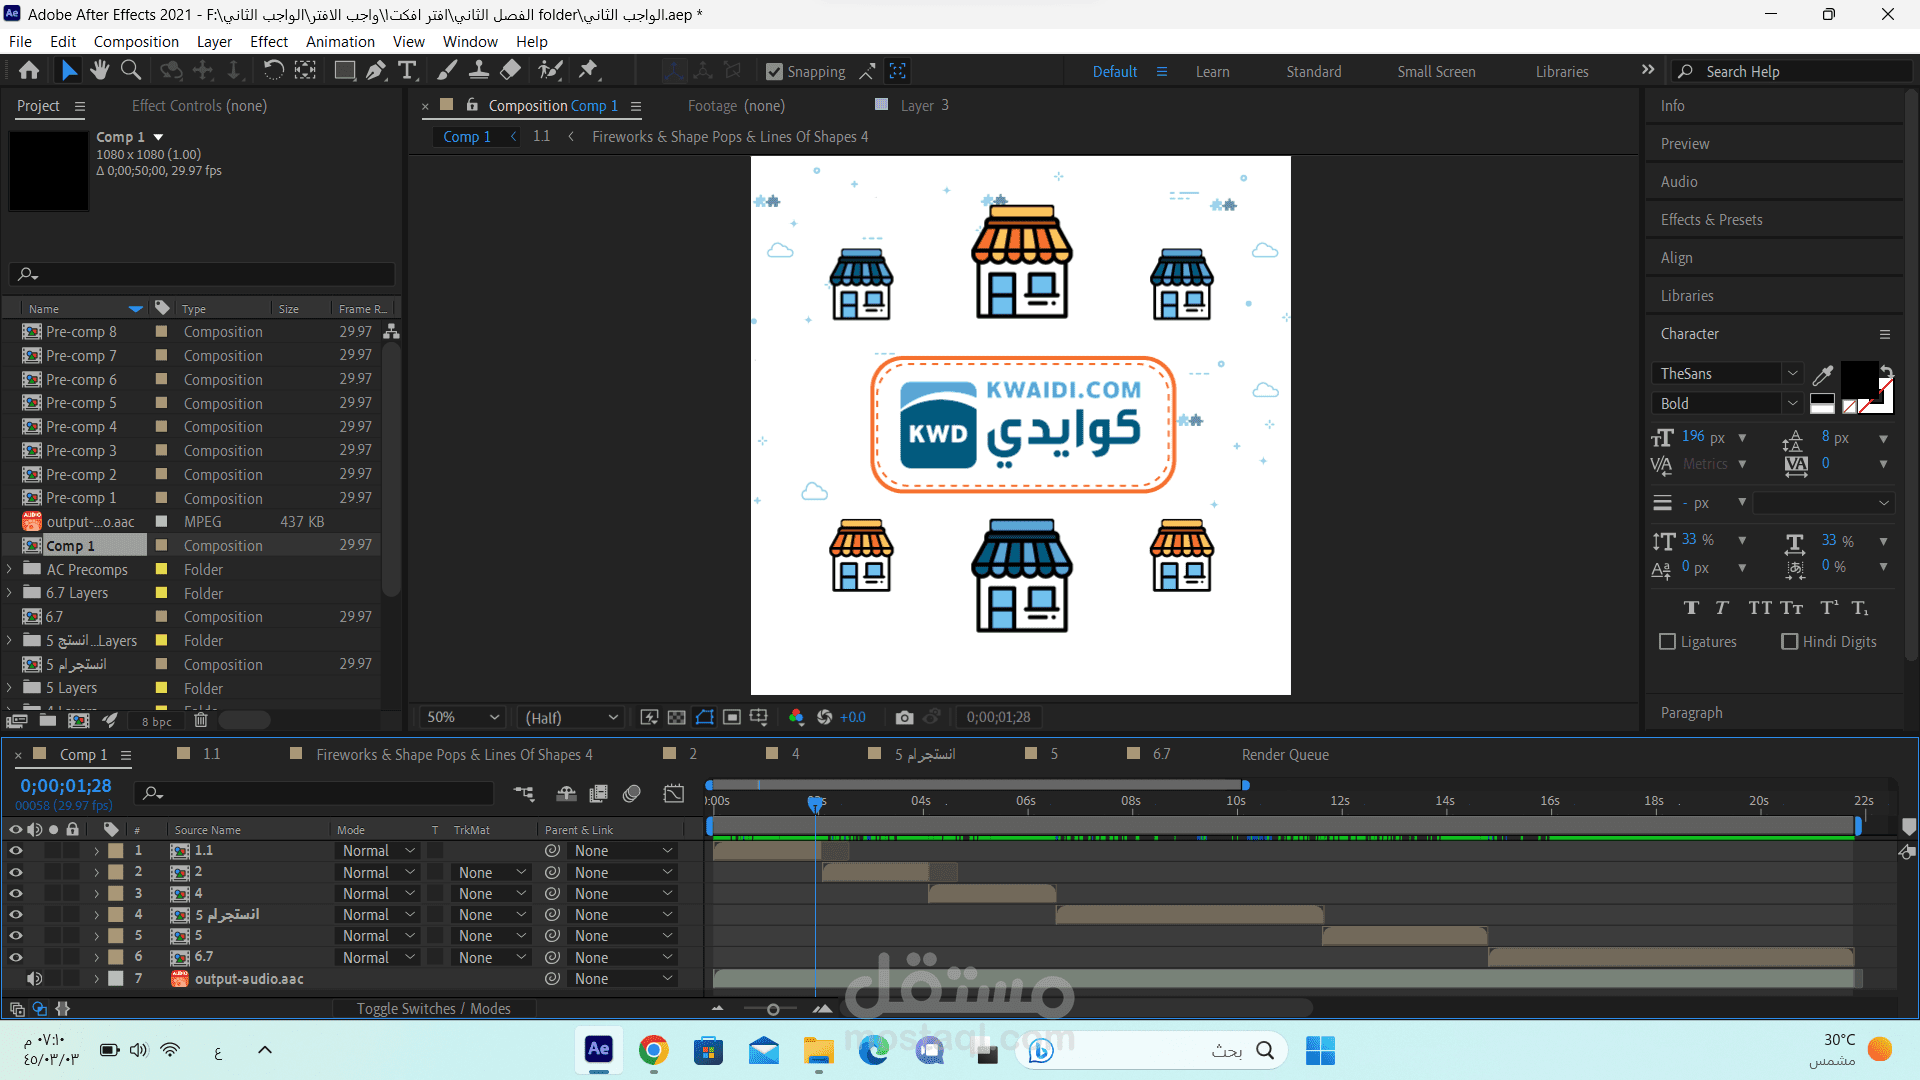Viewport: 1920px width, 1080px height.
Task: Expand the 5 Layers folder
Action: (10, 688)
